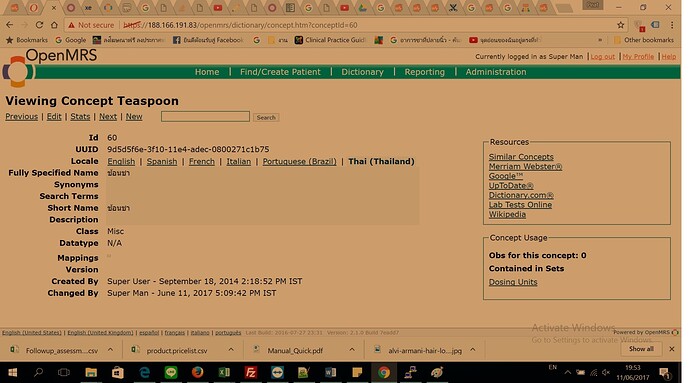690x383 pixels.
Task: Open the Administration menu item
Action: [496, 72]
